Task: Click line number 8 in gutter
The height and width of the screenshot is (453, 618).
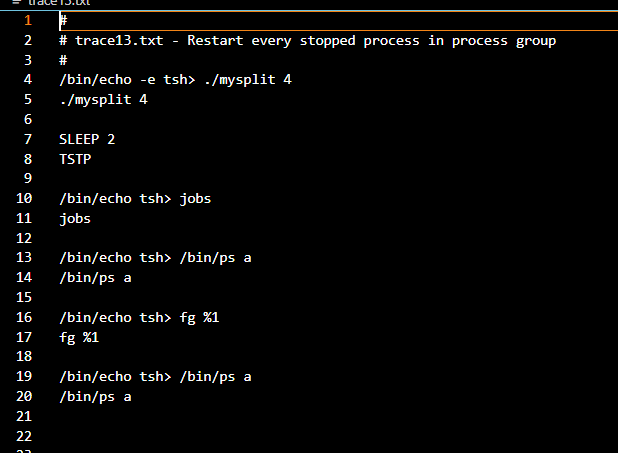Action: point(28,159)
